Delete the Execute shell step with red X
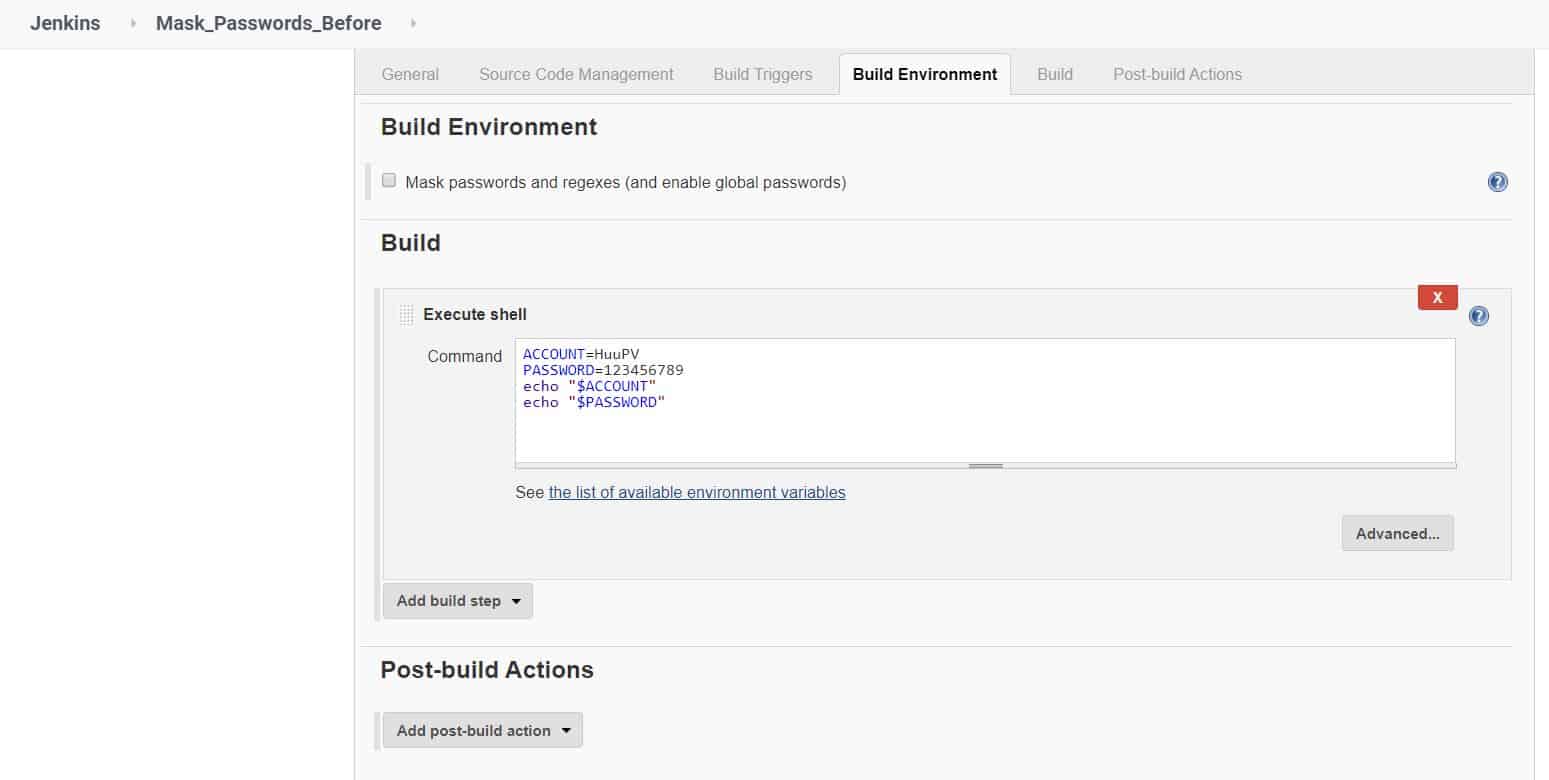 pyautogui.click(x=1437, y=297)
